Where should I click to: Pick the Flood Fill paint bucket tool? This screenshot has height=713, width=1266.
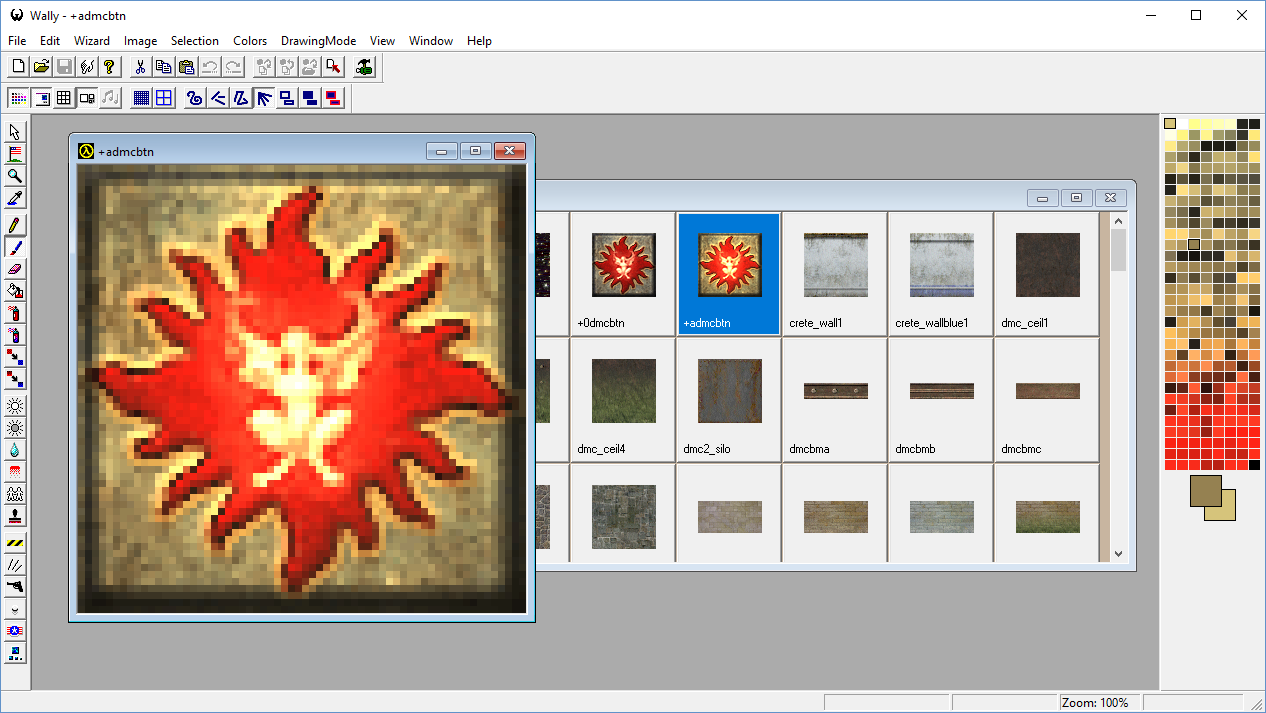(15, 291)
